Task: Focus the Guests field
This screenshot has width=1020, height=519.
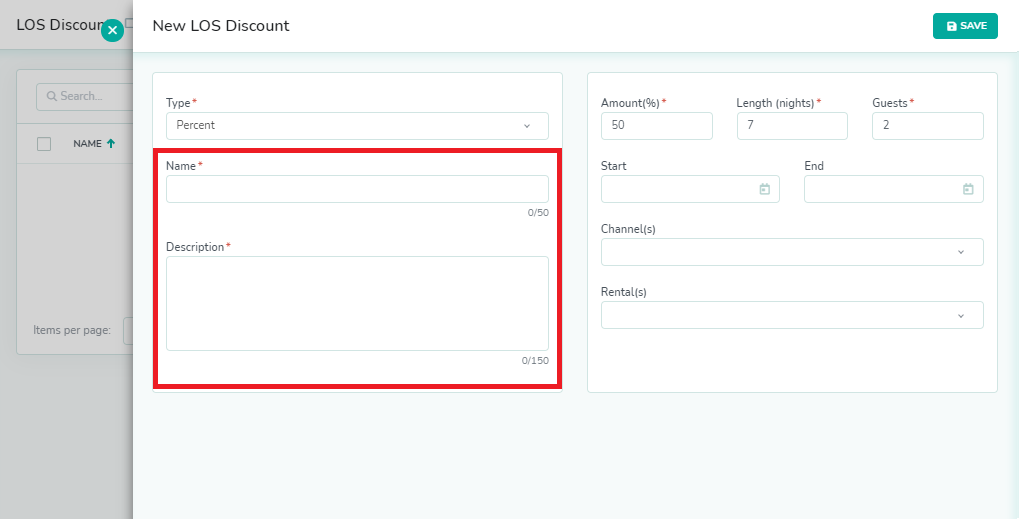Action: coord(928,126)
